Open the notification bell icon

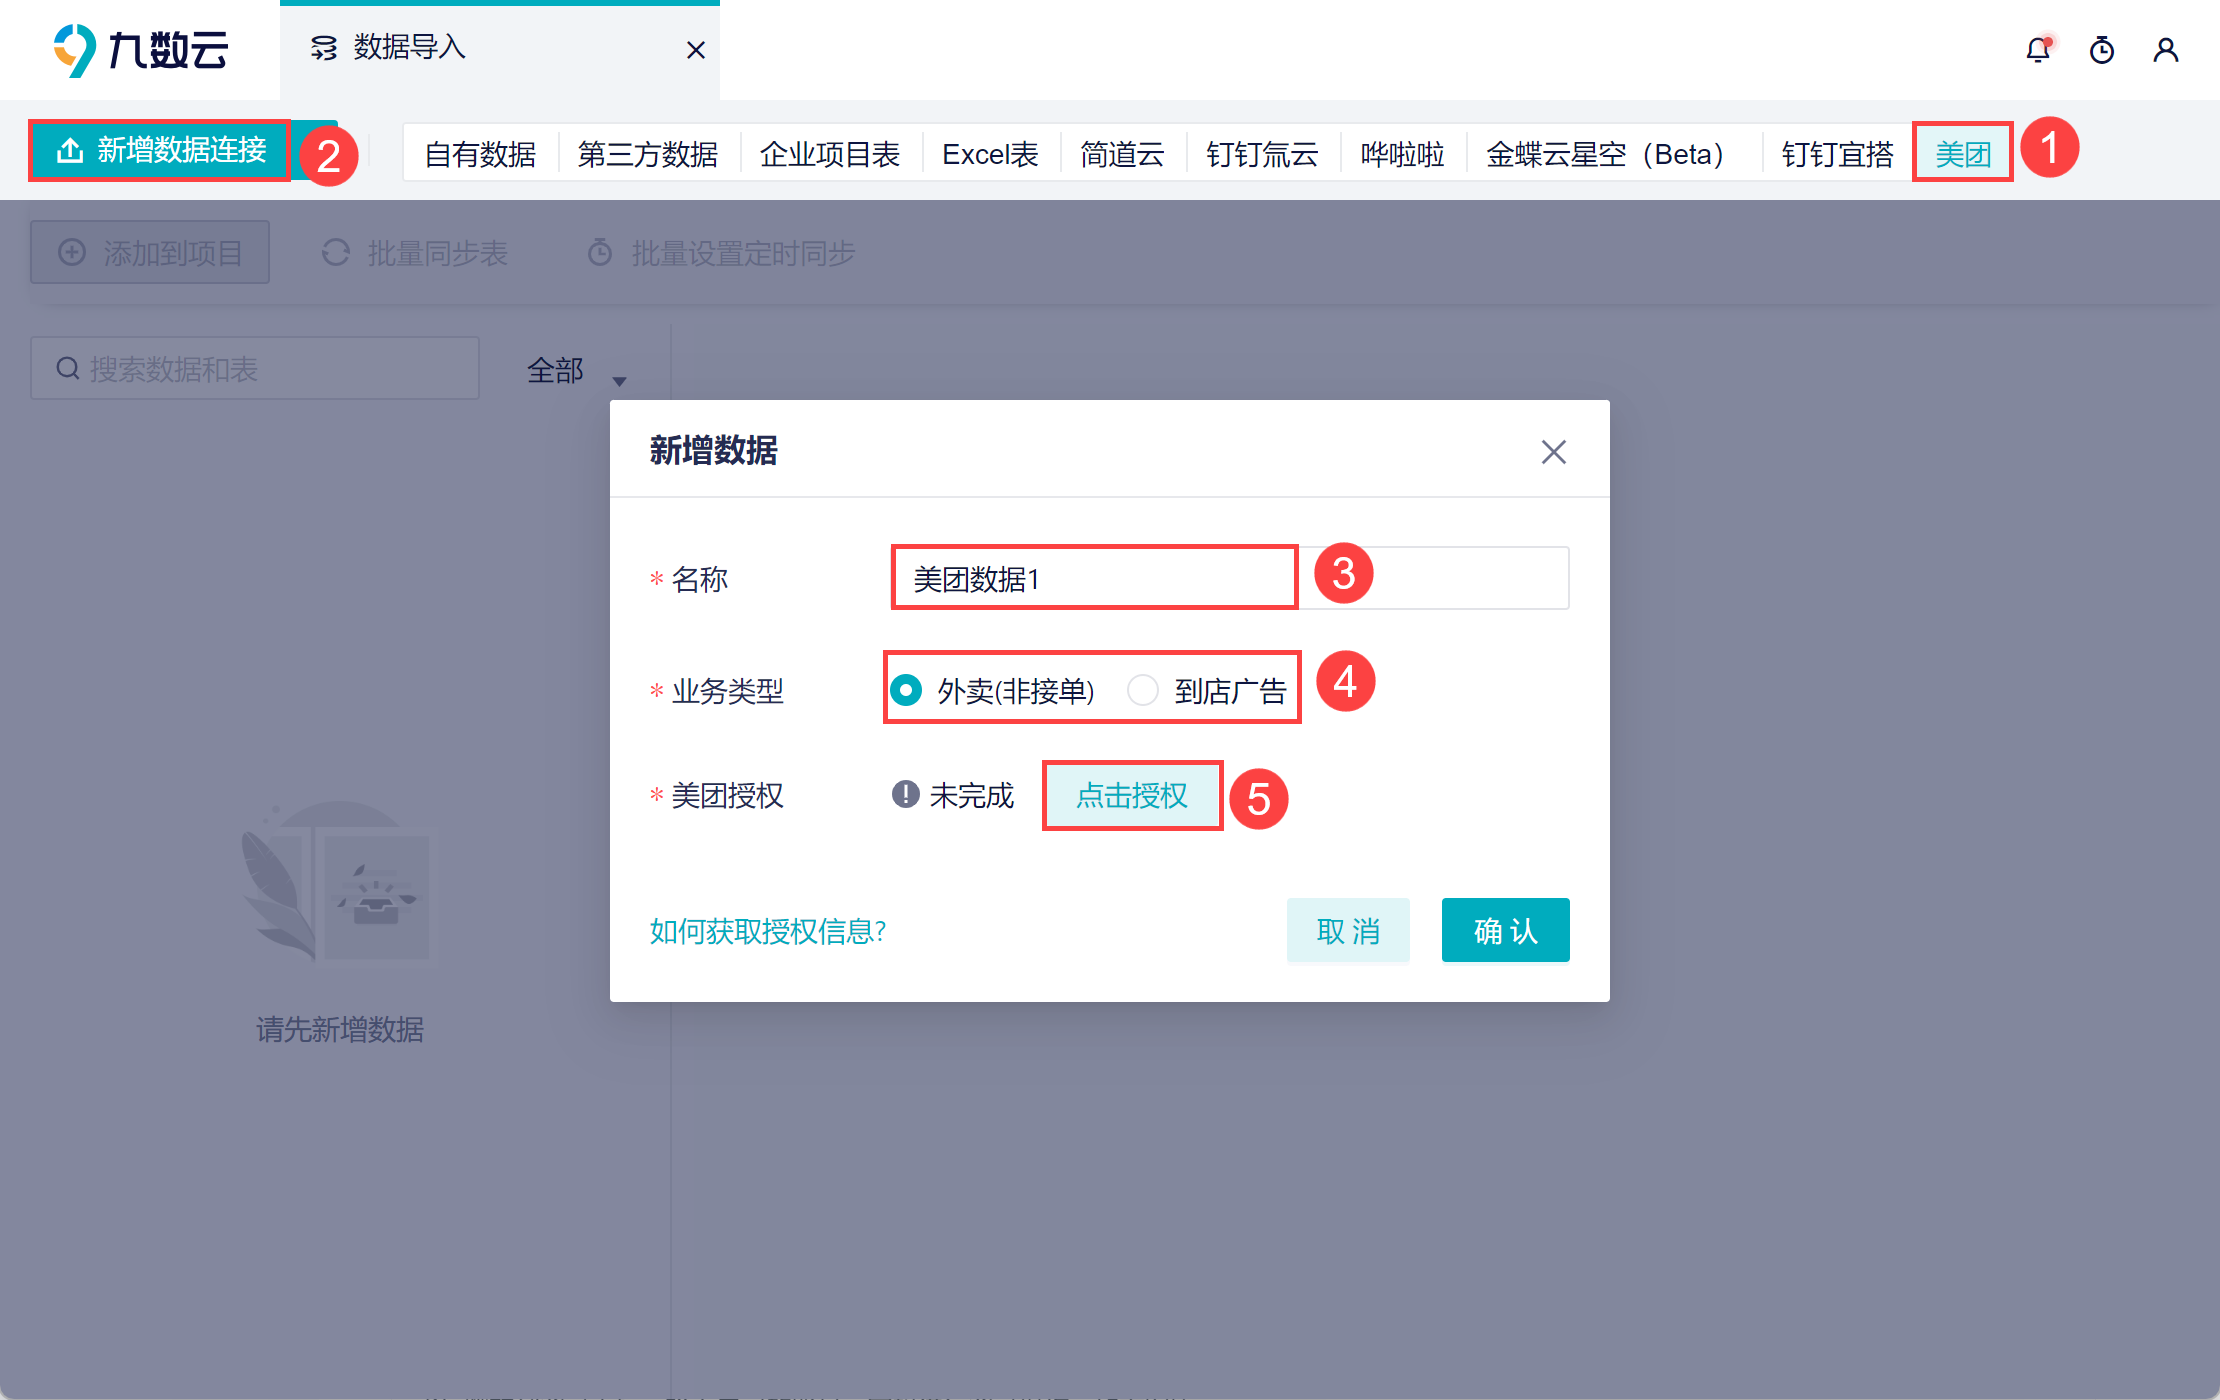click(2038, 50)
